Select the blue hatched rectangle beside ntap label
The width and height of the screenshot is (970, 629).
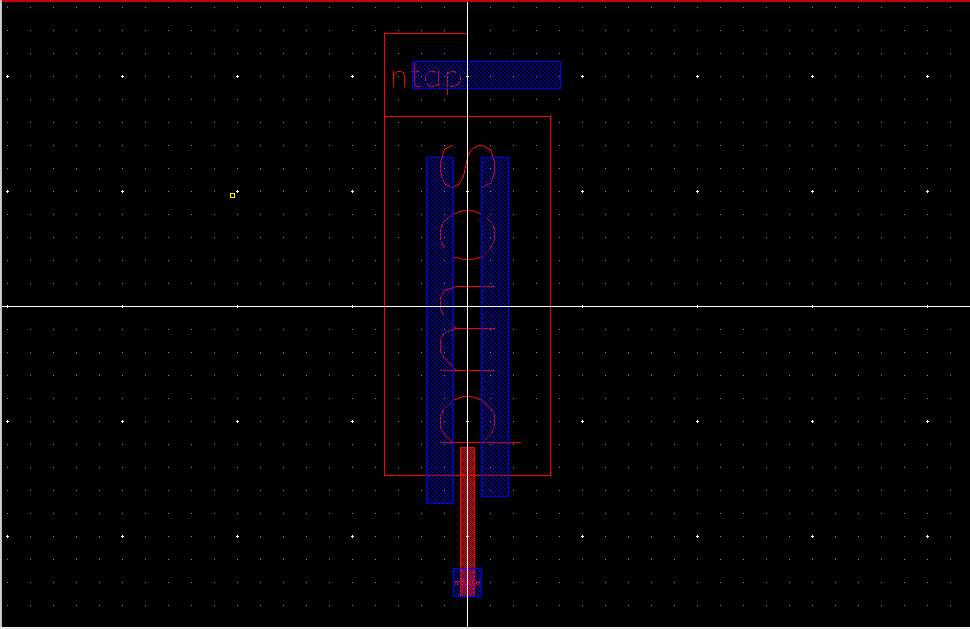click(487, 75)
